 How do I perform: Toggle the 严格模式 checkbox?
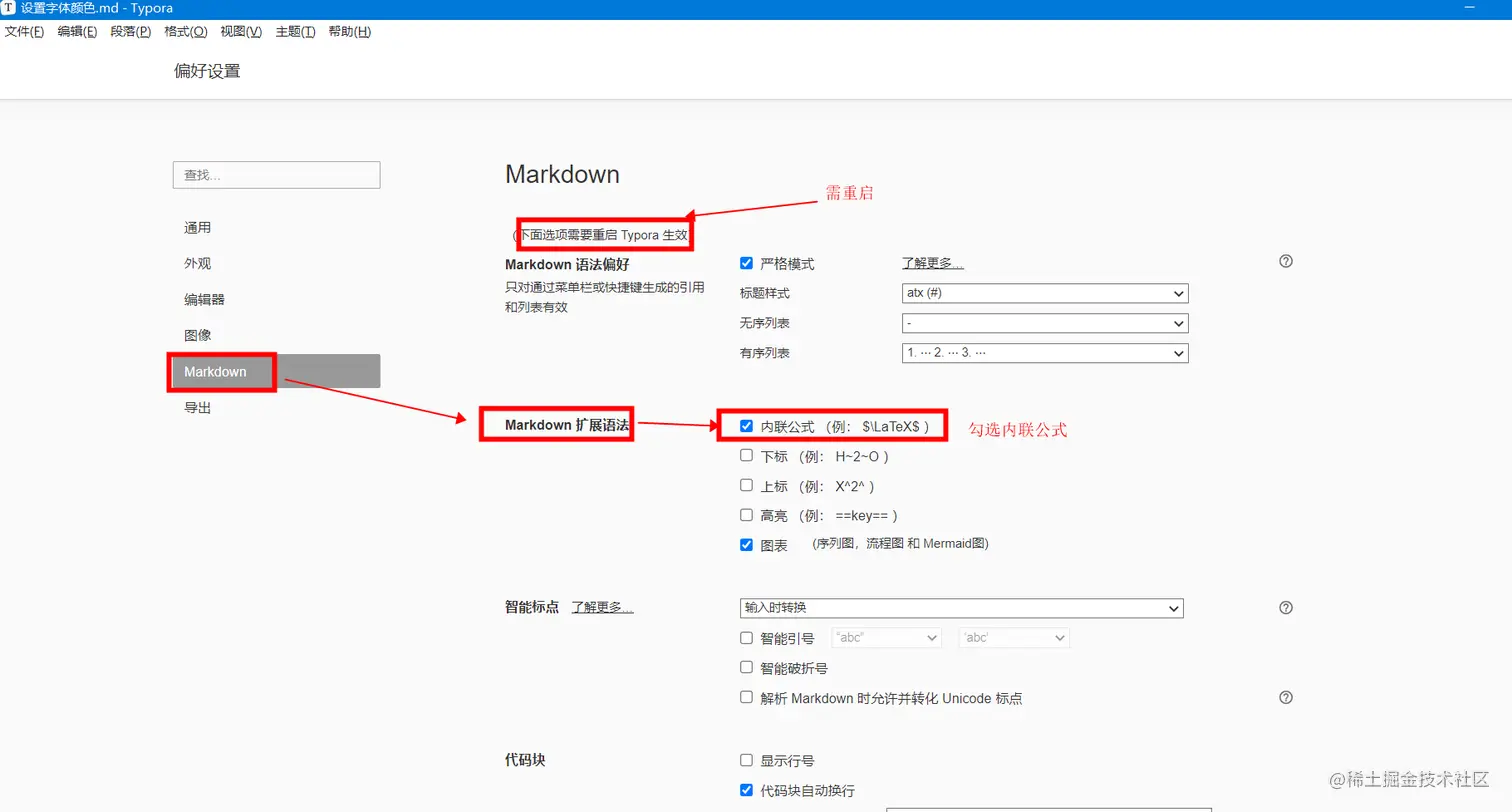(x=746, y=263)
